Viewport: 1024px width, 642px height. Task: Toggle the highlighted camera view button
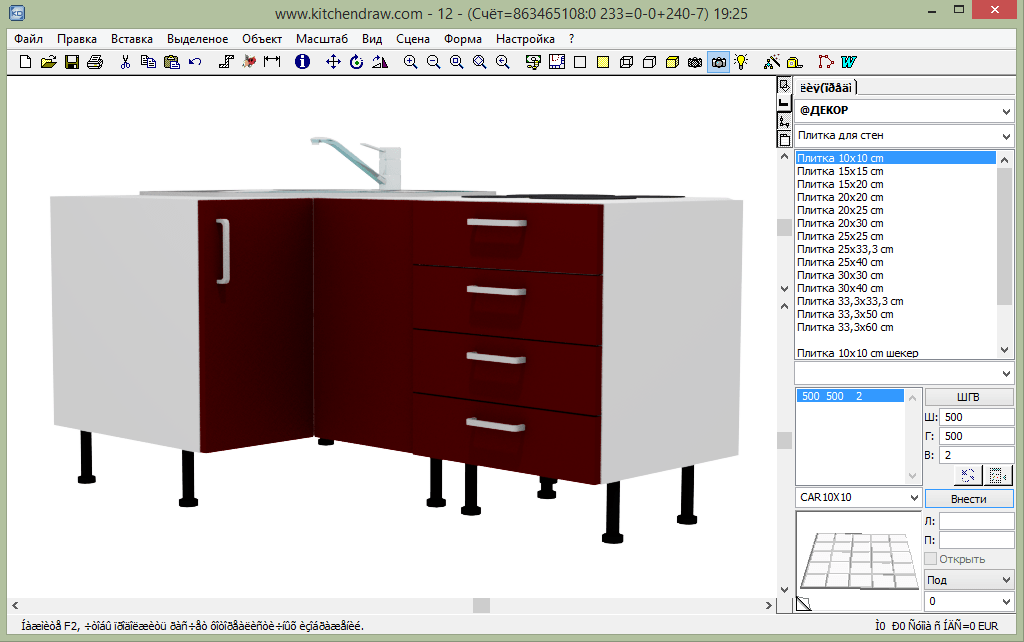pyautogui.click(x=718, y=62)
